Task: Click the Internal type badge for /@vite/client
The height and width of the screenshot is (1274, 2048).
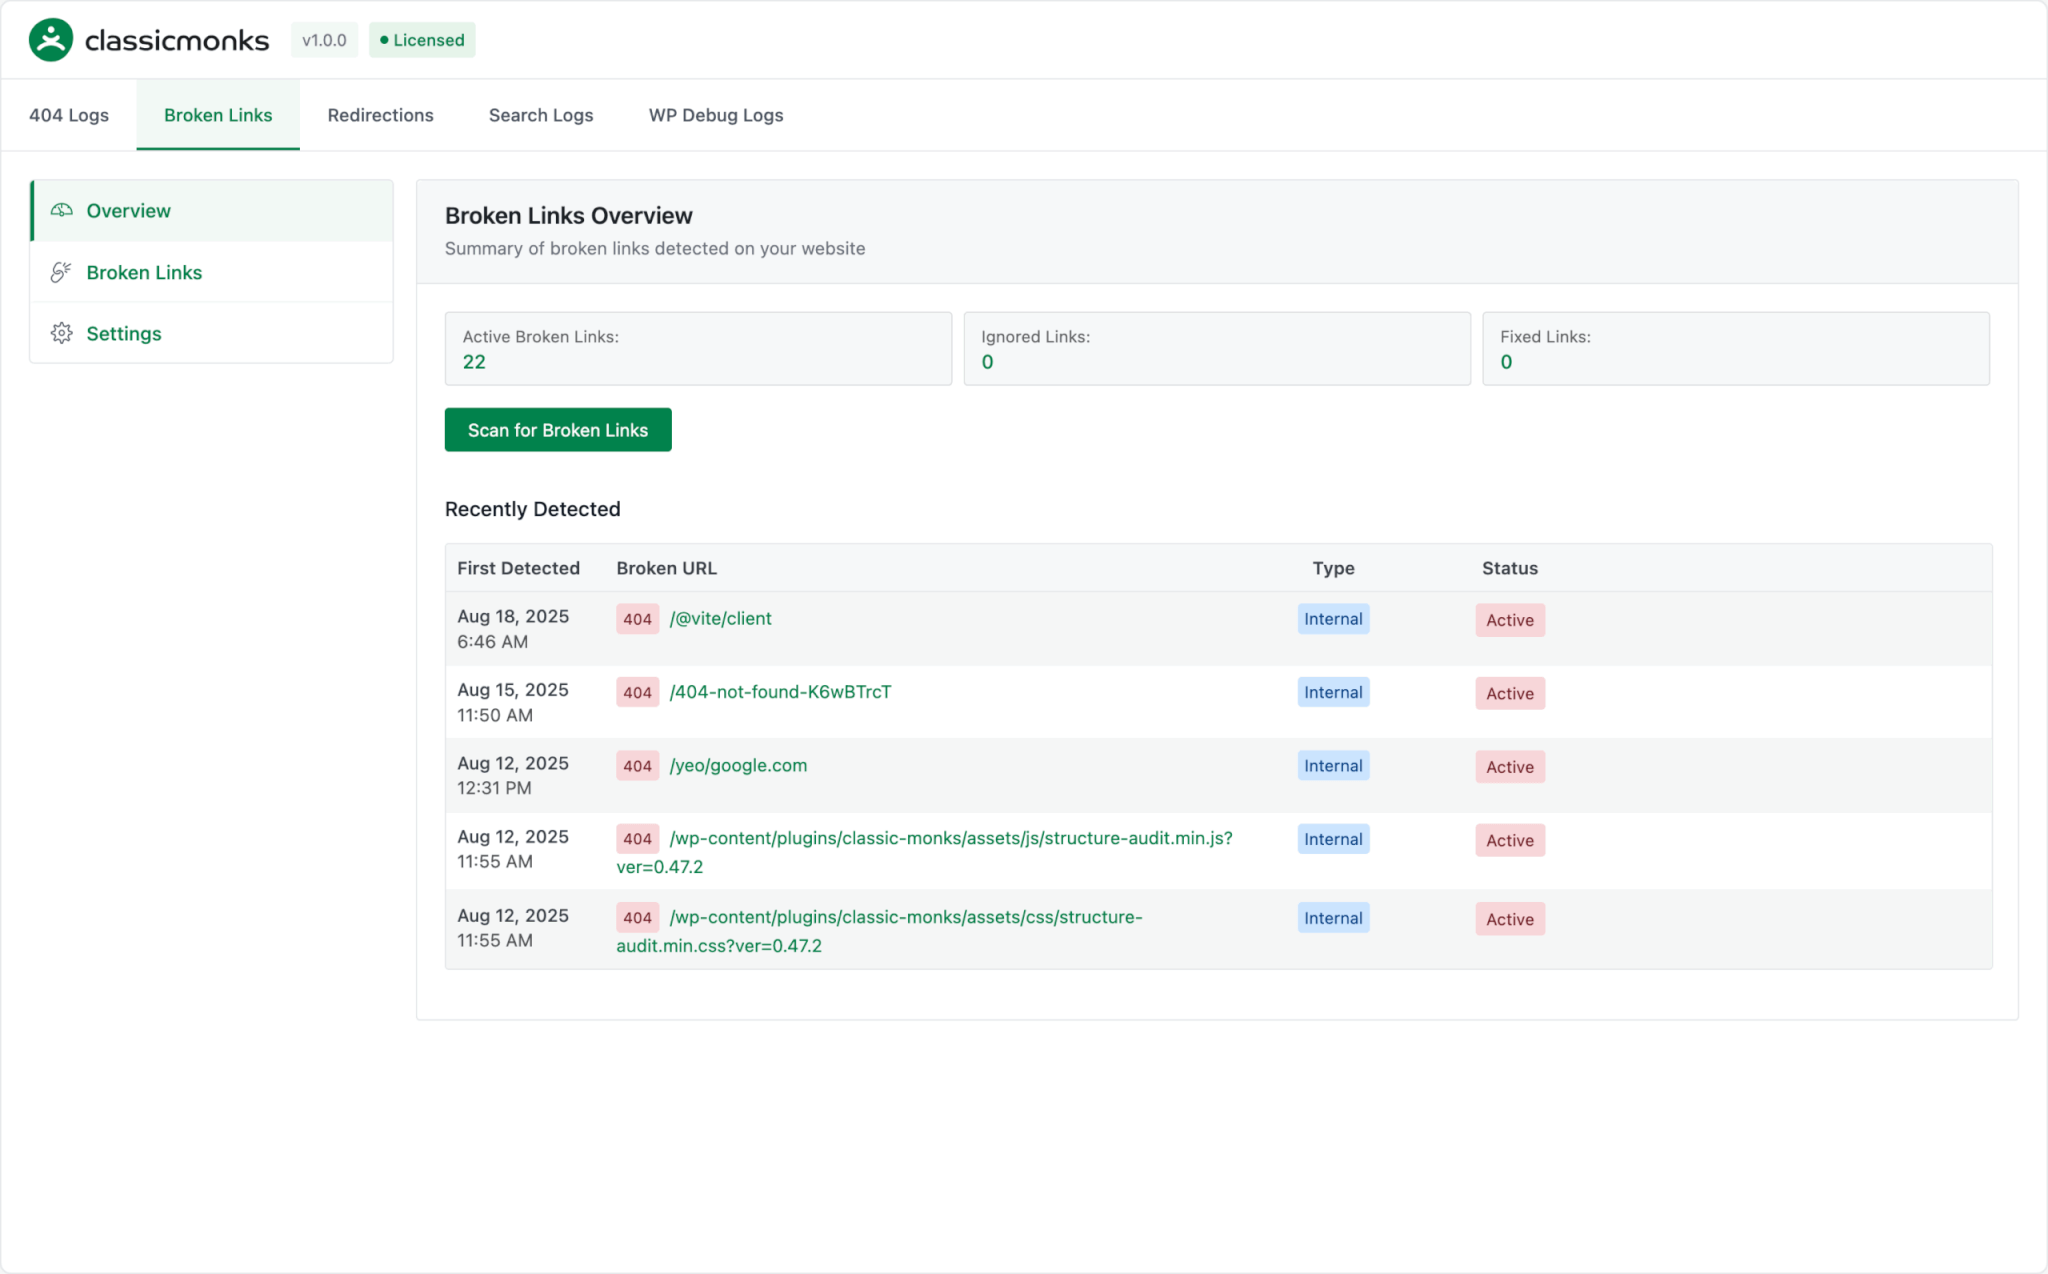Action: 1333,619
